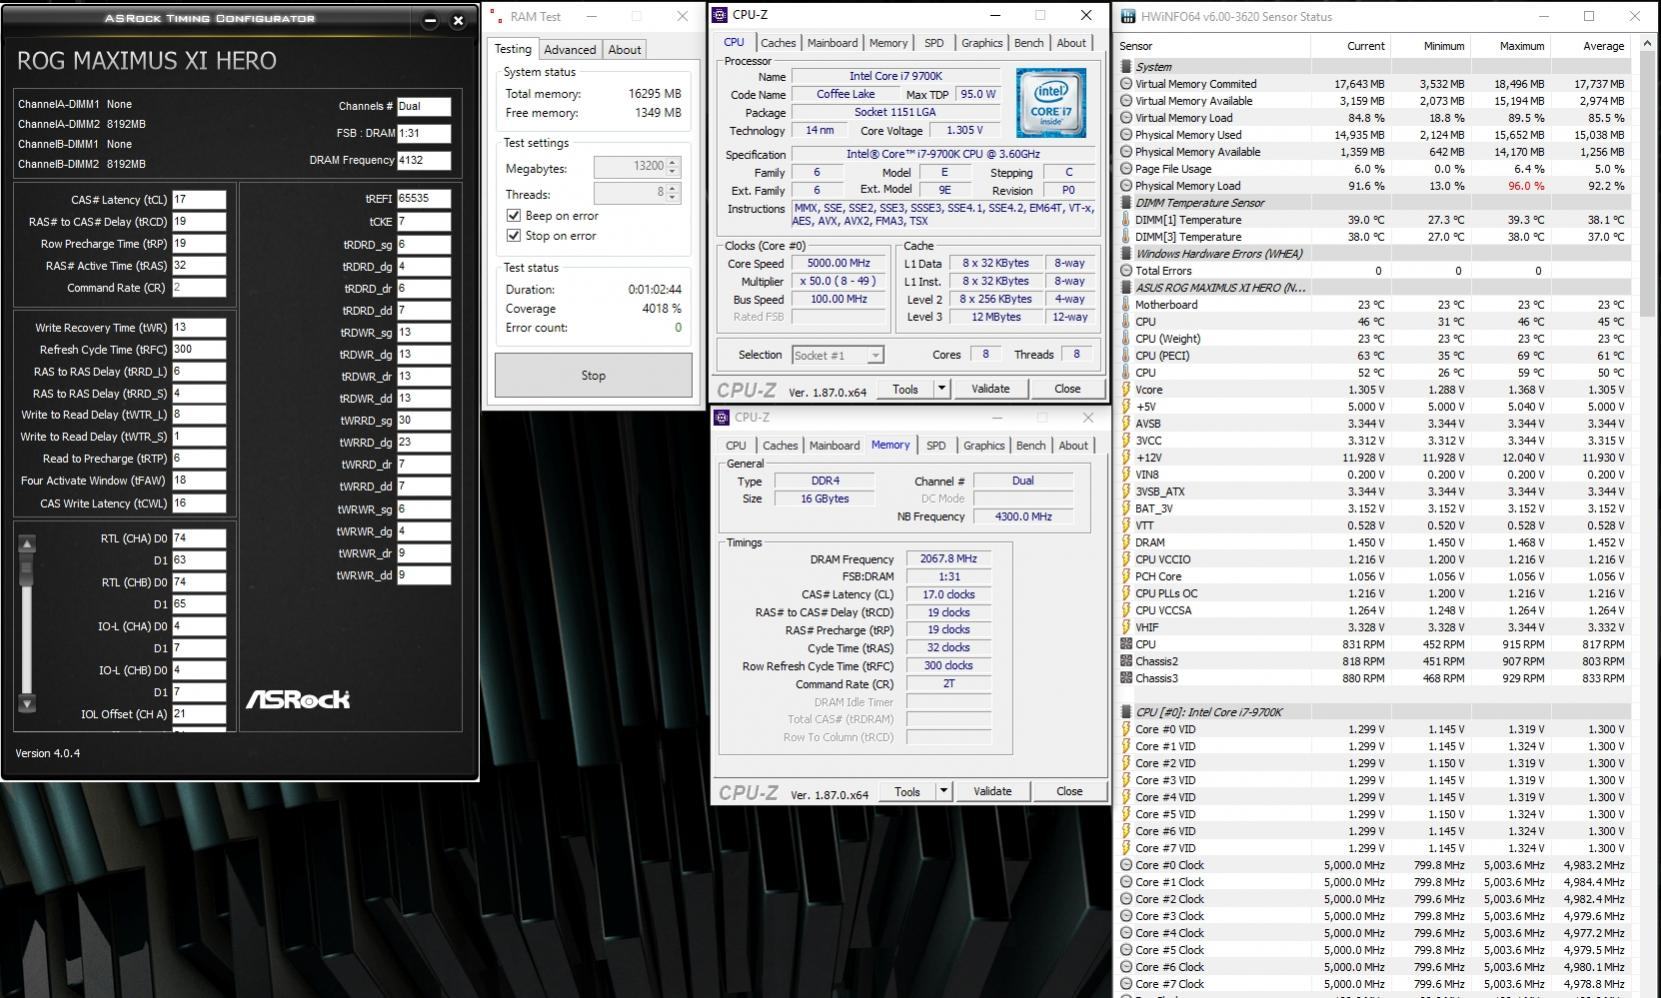
Task: Click the RAM Test title bar icon
Action: (x=496, y=16)
